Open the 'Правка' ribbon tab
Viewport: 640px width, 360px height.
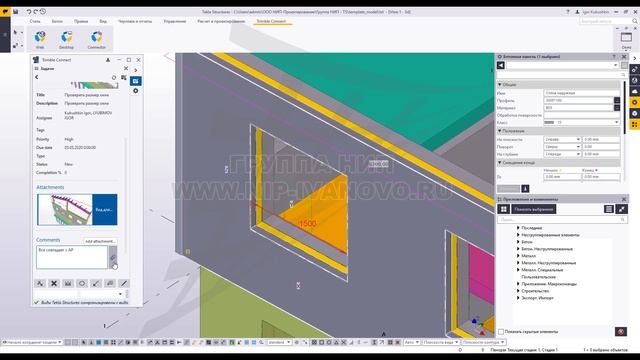[81, 21]
